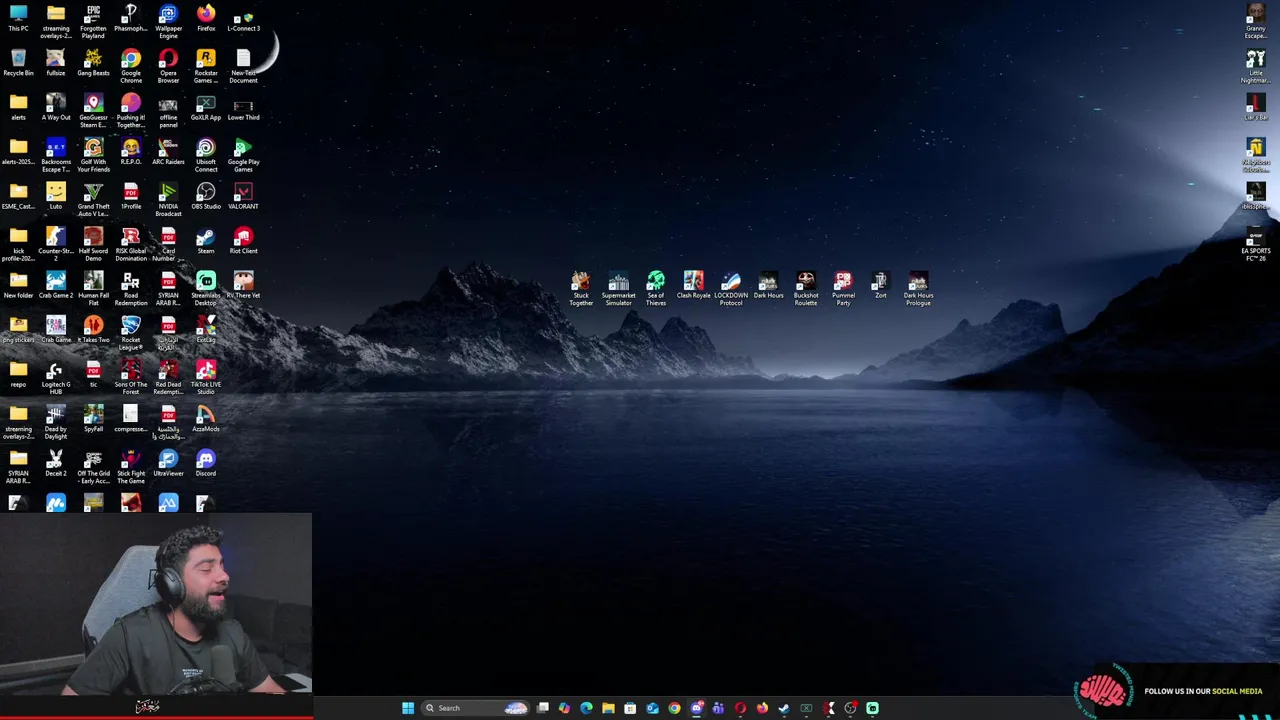
Task: Switch to Discord on taskbar
Action: coord(697,708)
